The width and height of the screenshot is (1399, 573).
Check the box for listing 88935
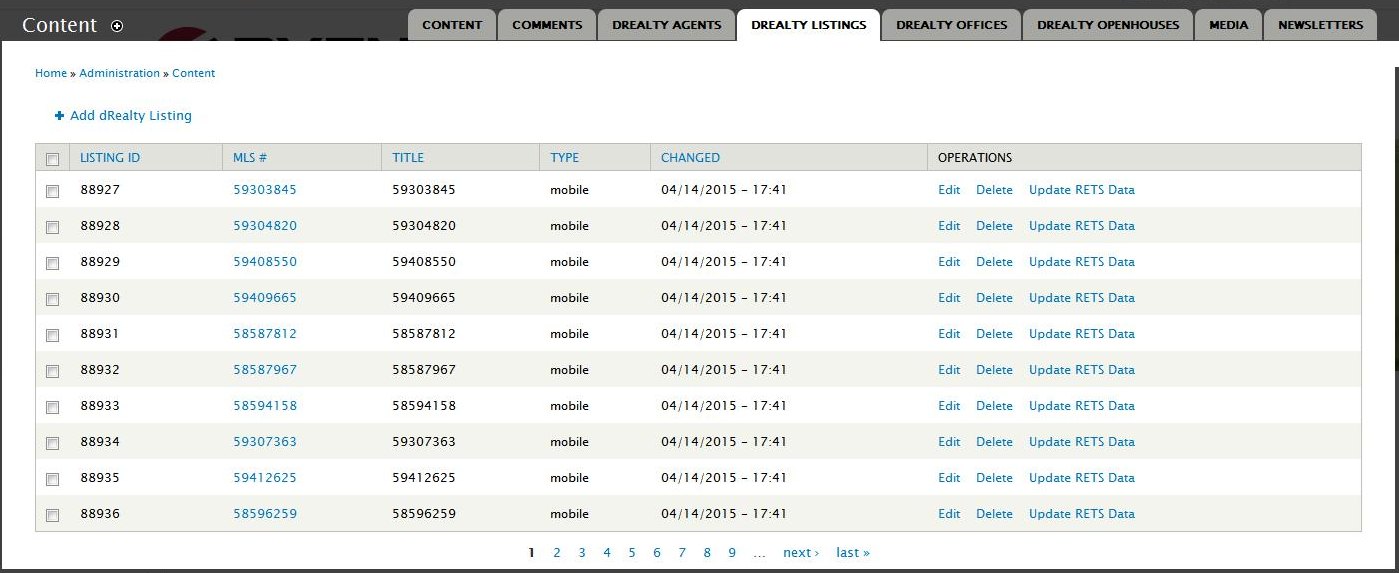[x=52, y=479]
